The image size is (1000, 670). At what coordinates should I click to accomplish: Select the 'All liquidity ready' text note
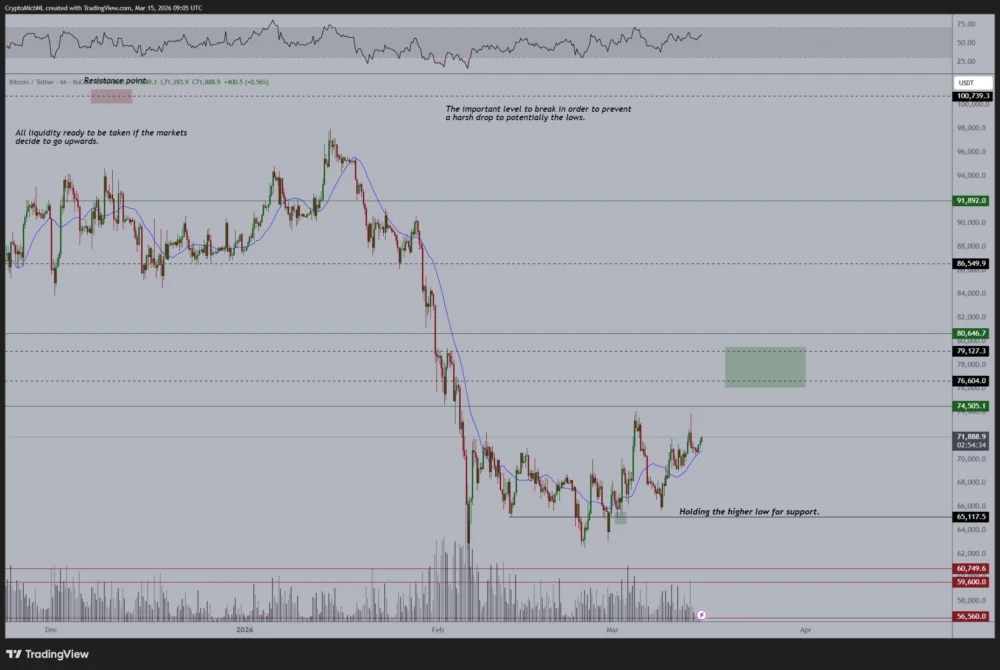click(100, 137)
